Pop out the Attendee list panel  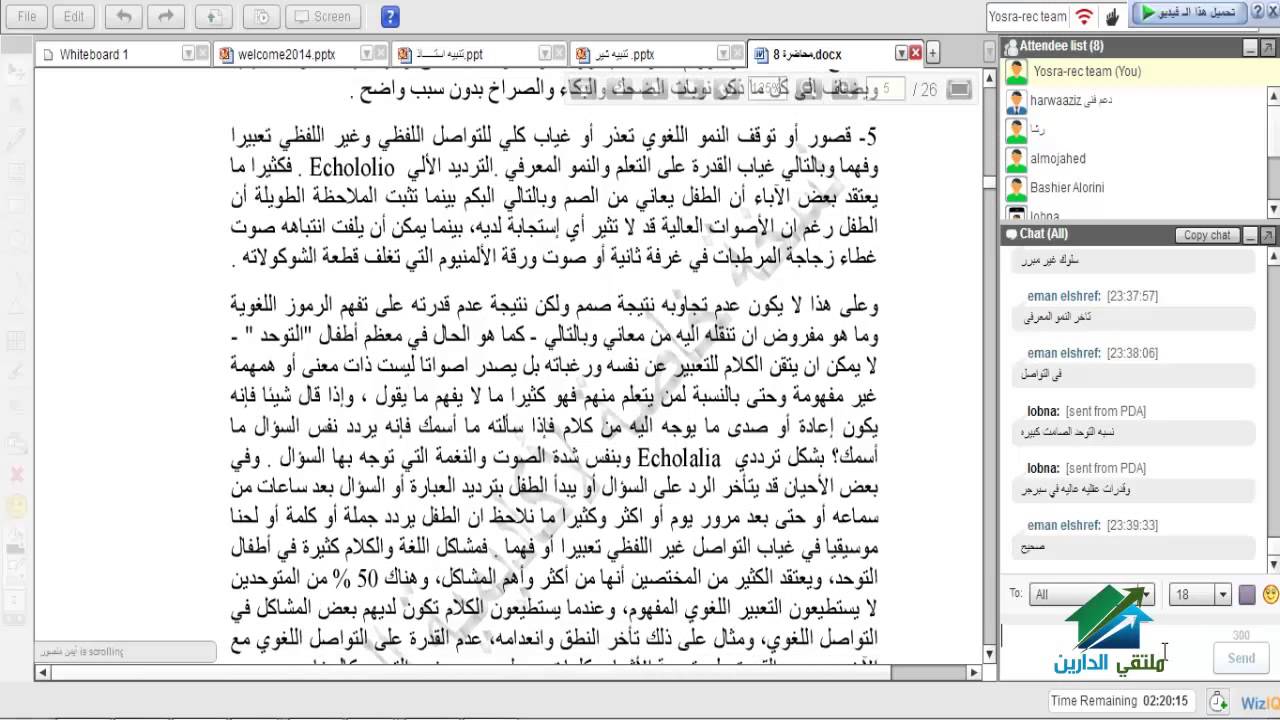tap(1268, 47)
